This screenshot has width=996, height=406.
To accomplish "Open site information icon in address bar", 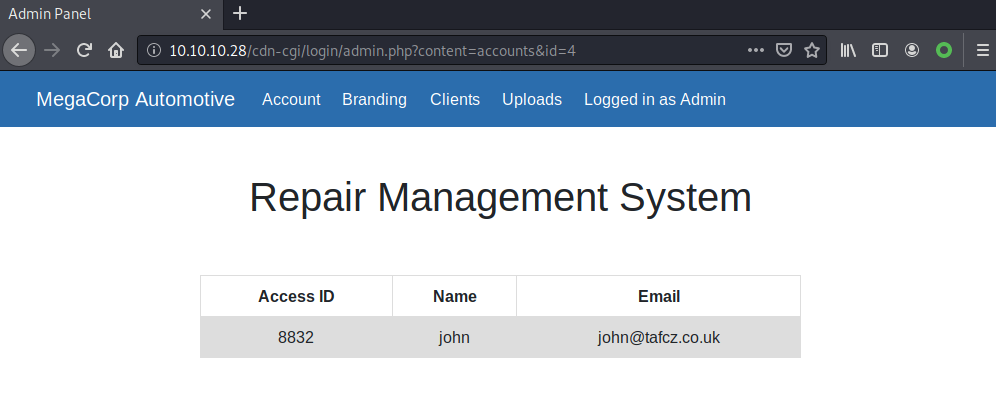I will coord(153,50).
